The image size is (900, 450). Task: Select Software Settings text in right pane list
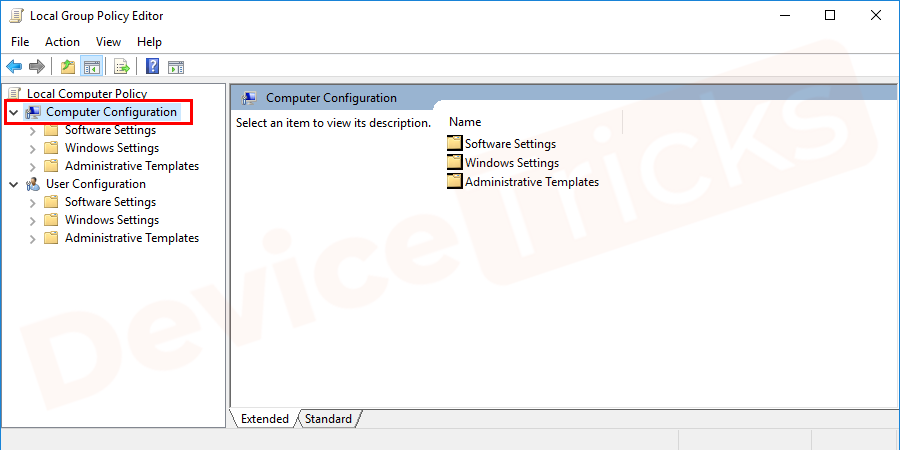click(x=510, y=143)
